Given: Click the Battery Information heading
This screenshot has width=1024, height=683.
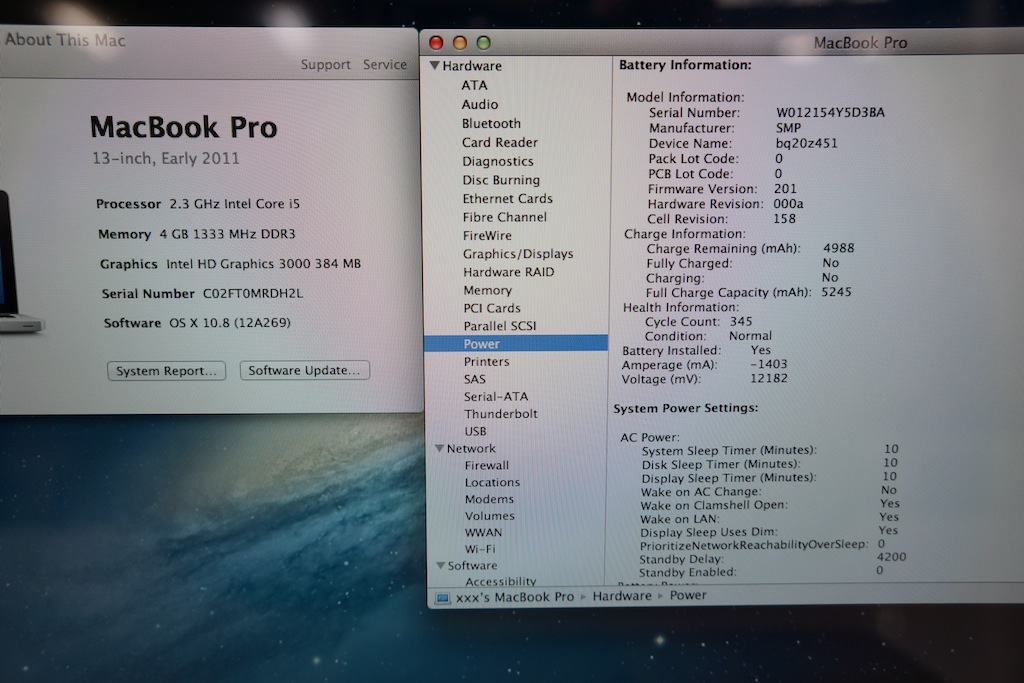Looking at the screenshot, I should (685, 65).
